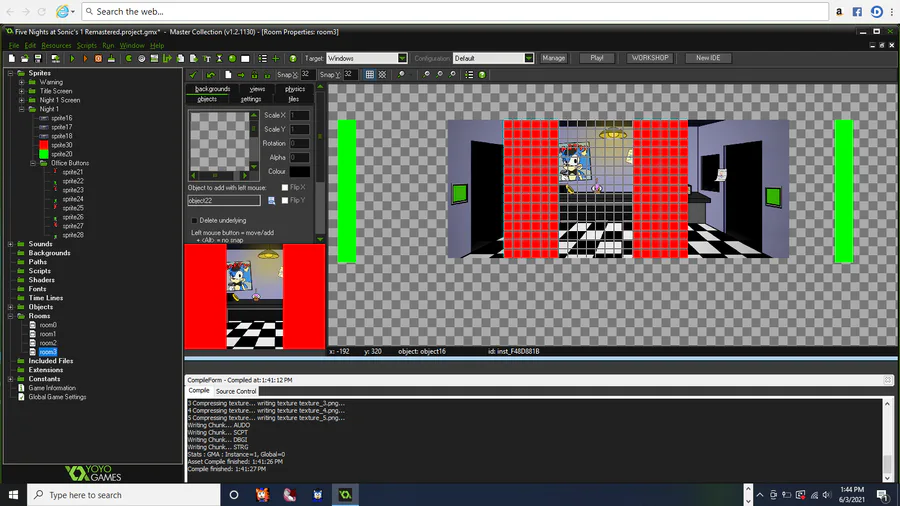This screenshot has height=506, width=900.
Task: Click the Scale X input field
Action: (x=300, y=115)
